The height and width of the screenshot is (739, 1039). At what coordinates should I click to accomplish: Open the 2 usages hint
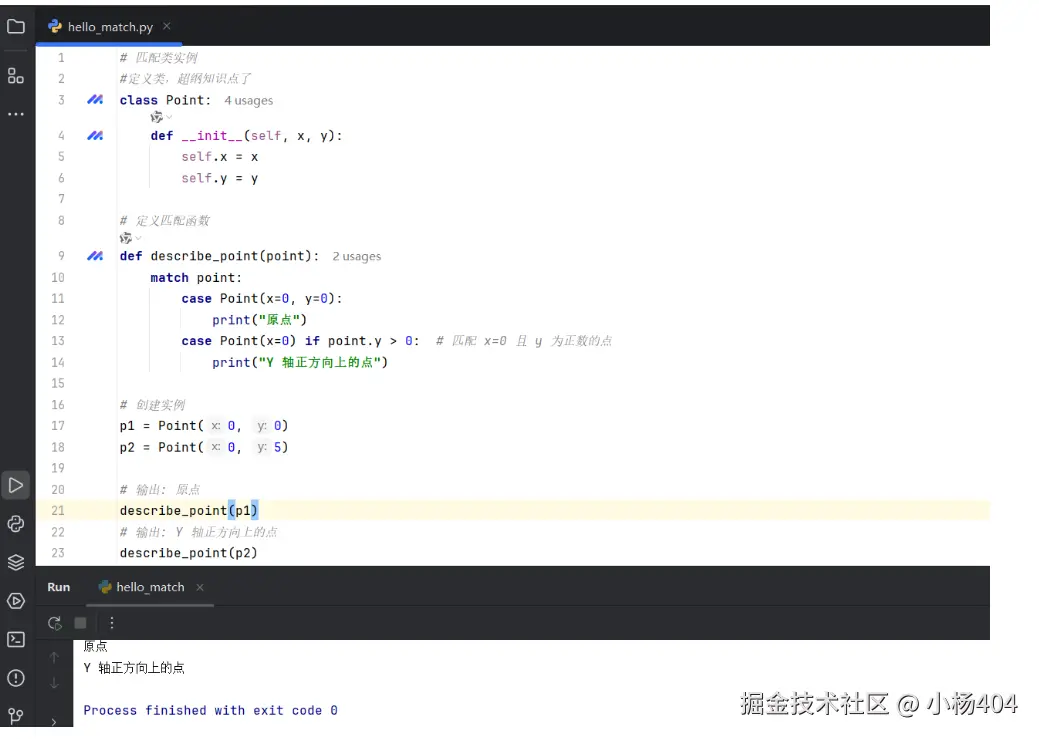(356, 256)
